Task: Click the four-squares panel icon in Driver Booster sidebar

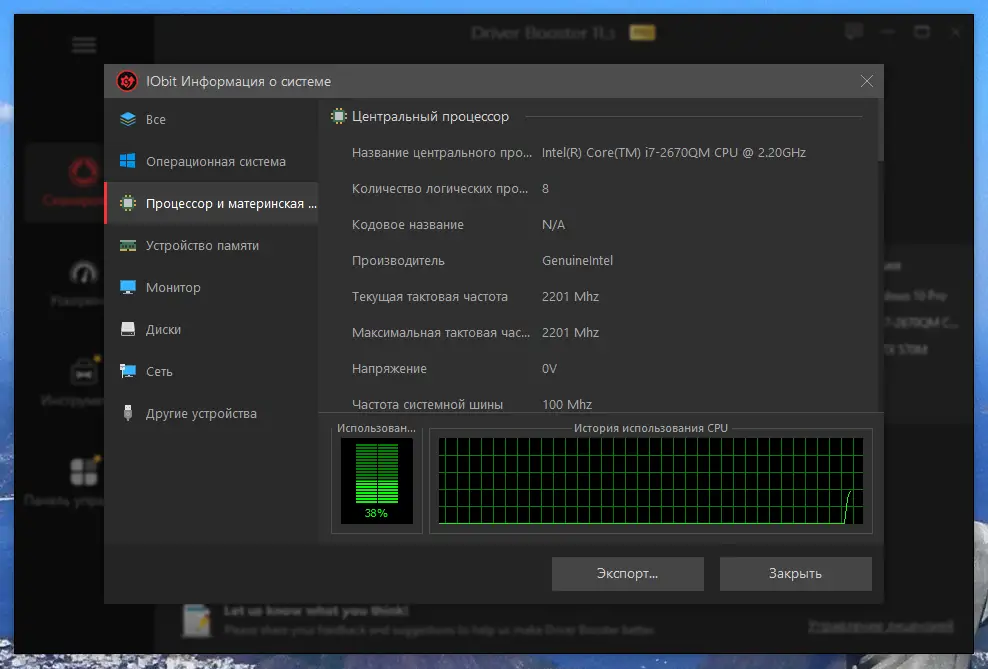Action: tap(84, 471)
